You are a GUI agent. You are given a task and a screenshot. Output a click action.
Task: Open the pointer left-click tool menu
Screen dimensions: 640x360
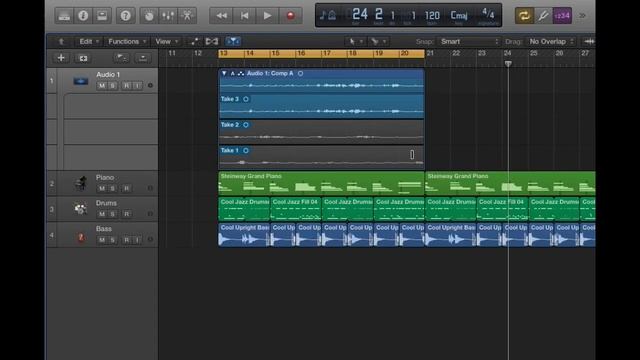355,41
